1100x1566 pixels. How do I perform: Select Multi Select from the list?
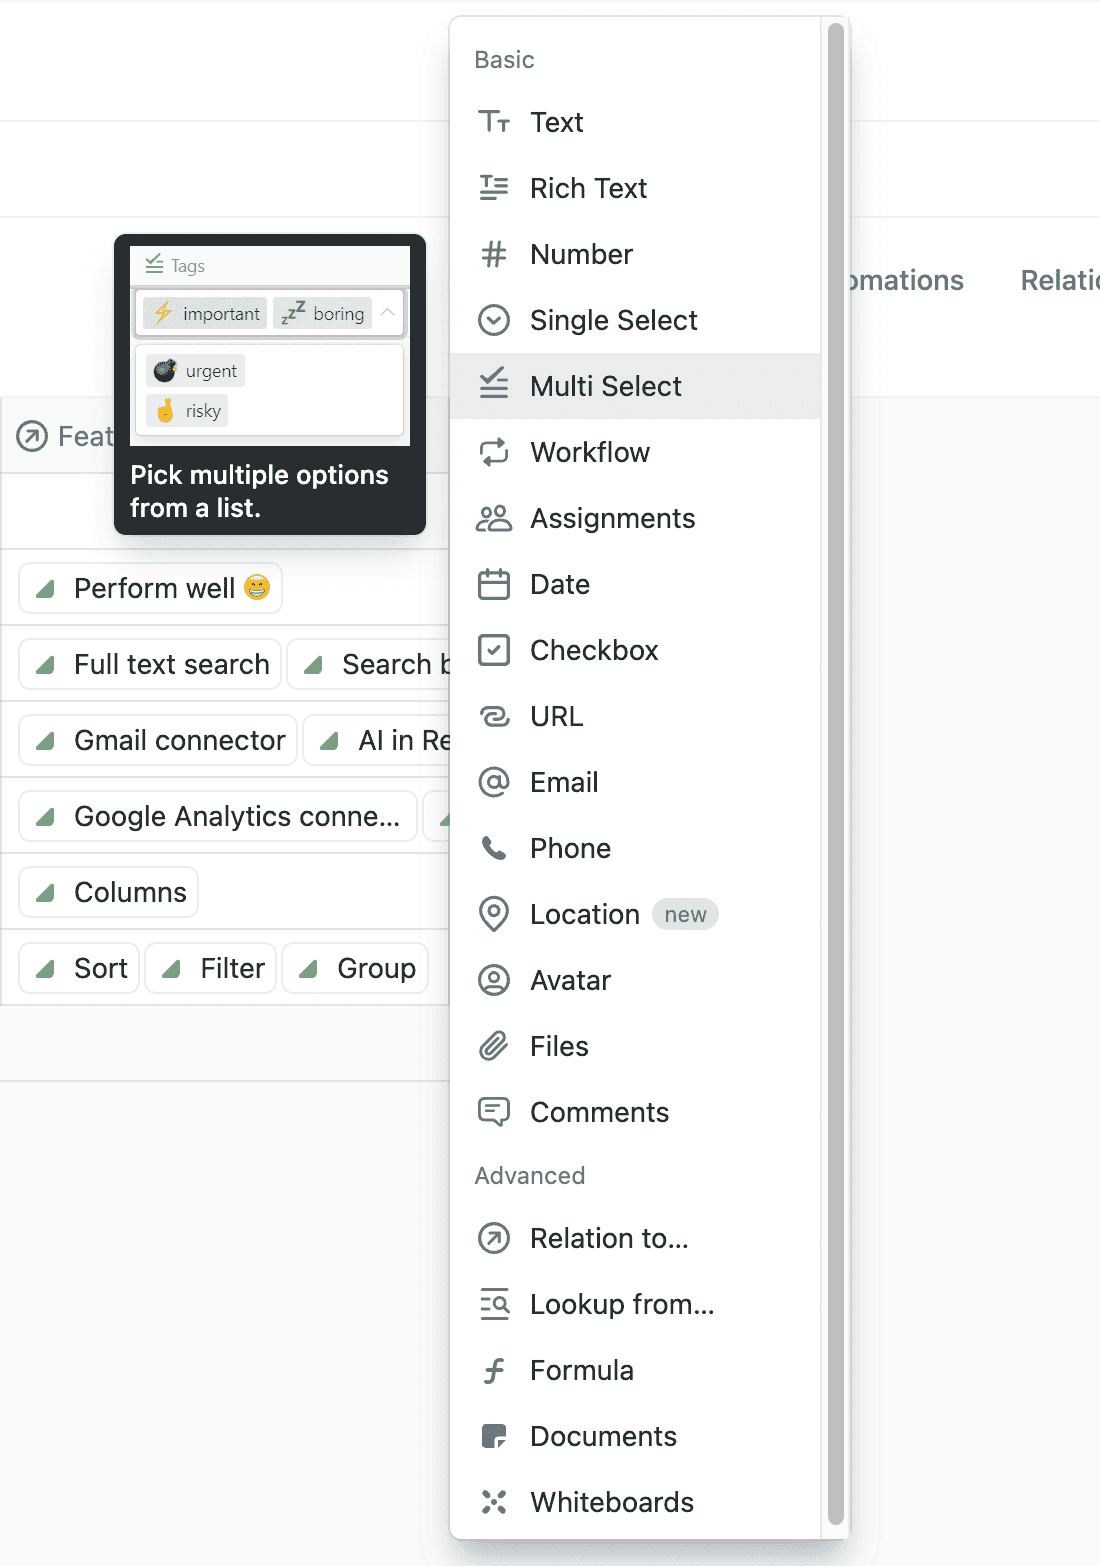pos(605,386)
